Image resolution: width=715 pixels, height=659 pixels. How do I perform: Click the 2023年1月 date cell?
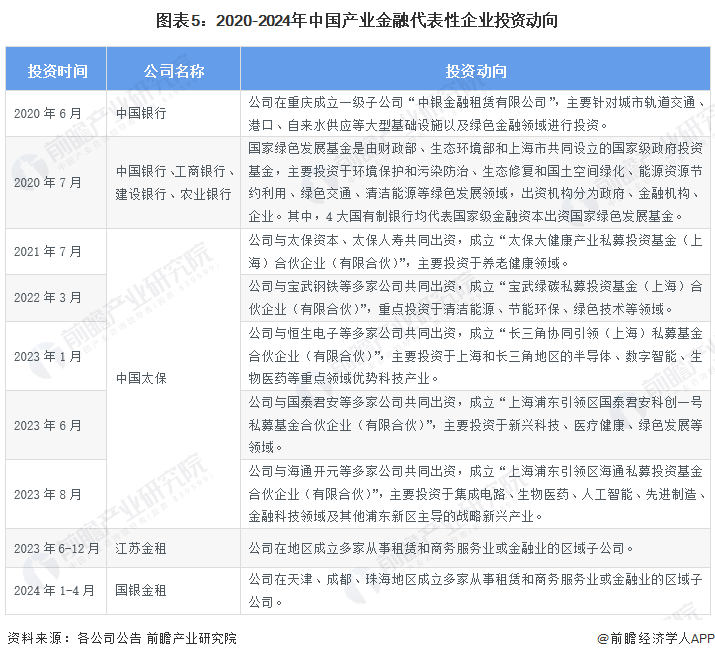[x=56, y=356]
